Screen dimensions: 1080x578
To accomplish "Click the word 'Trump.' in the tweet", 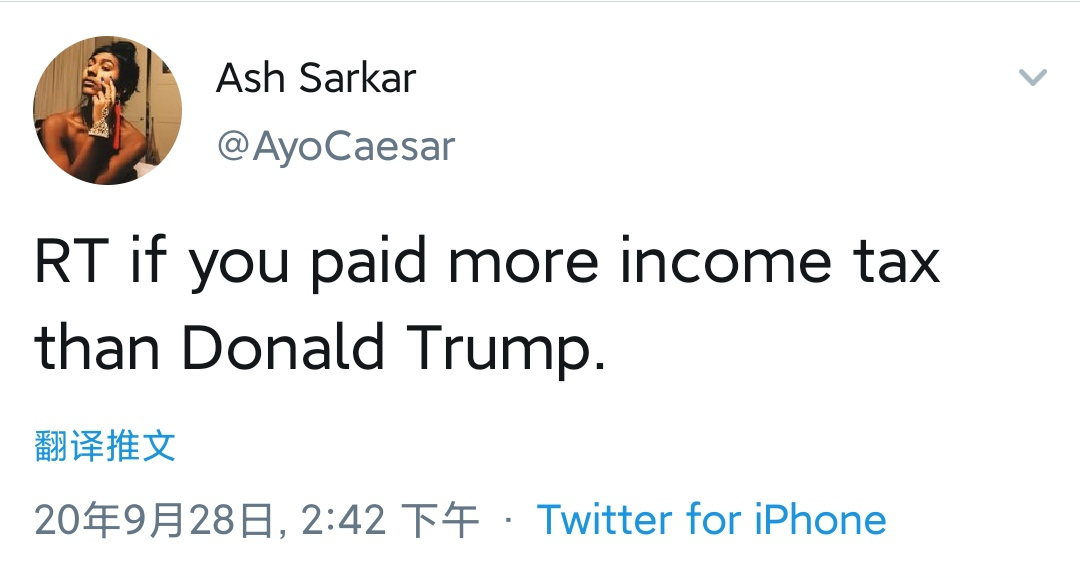I will (x=506, y=350).
